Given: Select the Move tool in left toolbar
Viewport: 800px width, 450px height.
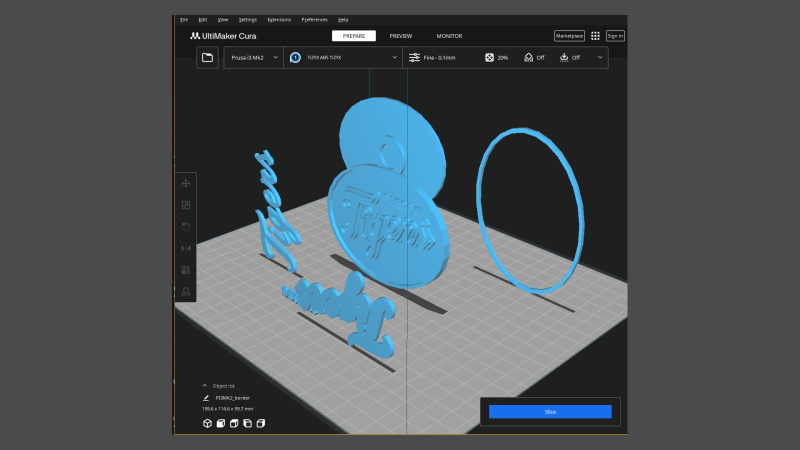Looking at the screenshot, I should tap(185, 183).
